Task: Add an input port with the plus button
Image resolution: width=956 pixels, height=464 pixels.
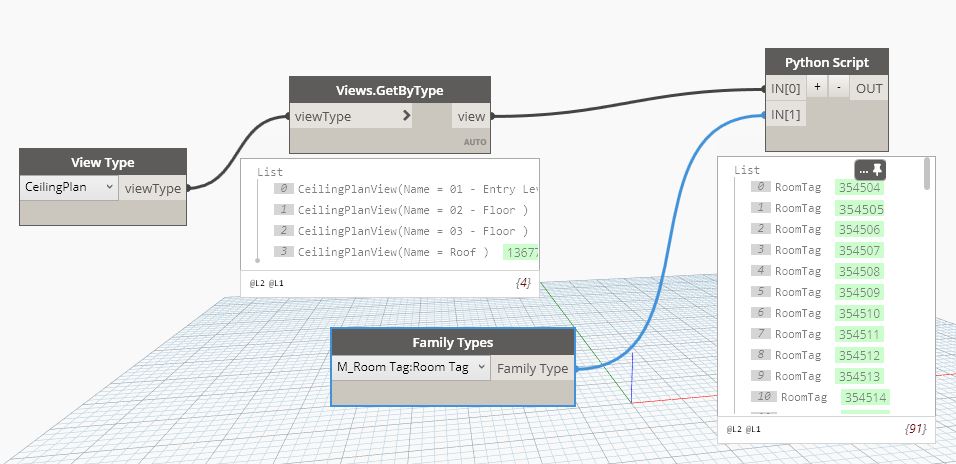Action: (x=817, y=88)
